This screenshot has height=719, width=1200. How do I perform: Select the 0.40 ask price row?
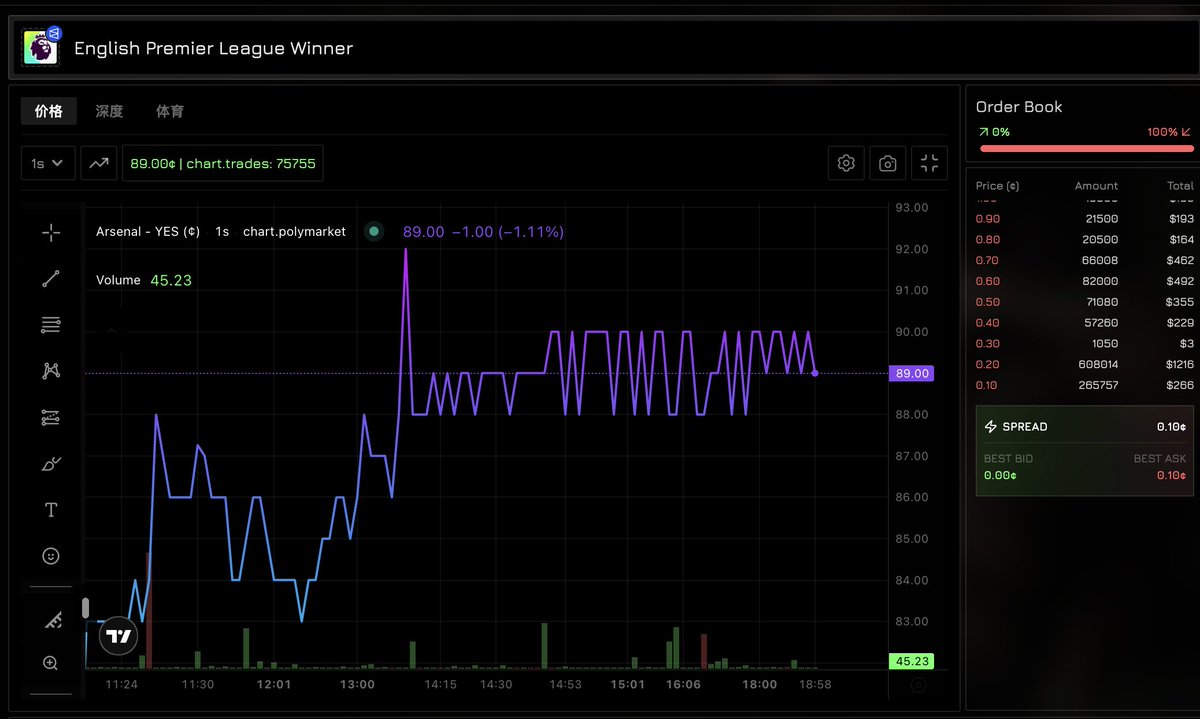click(1085, 323)
